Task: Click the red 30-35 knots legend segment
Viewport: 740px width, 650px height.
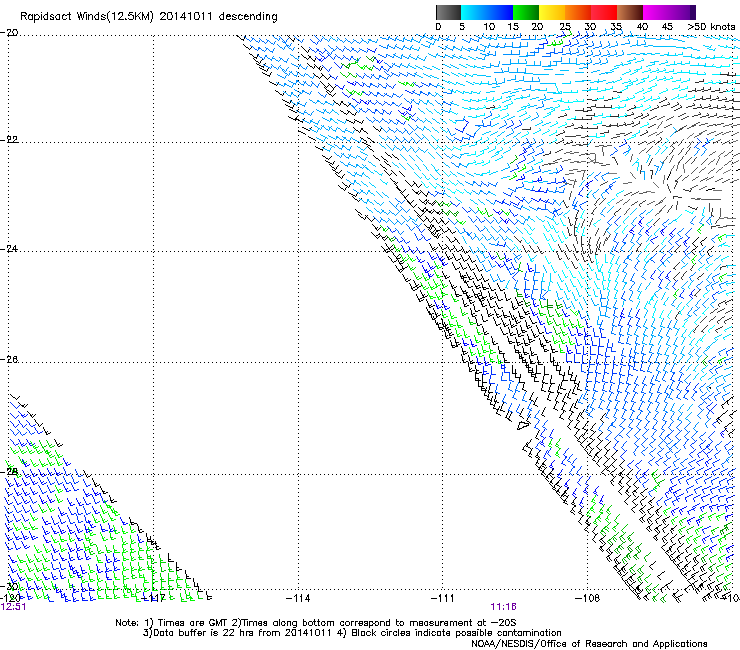Action: point(604,12)
